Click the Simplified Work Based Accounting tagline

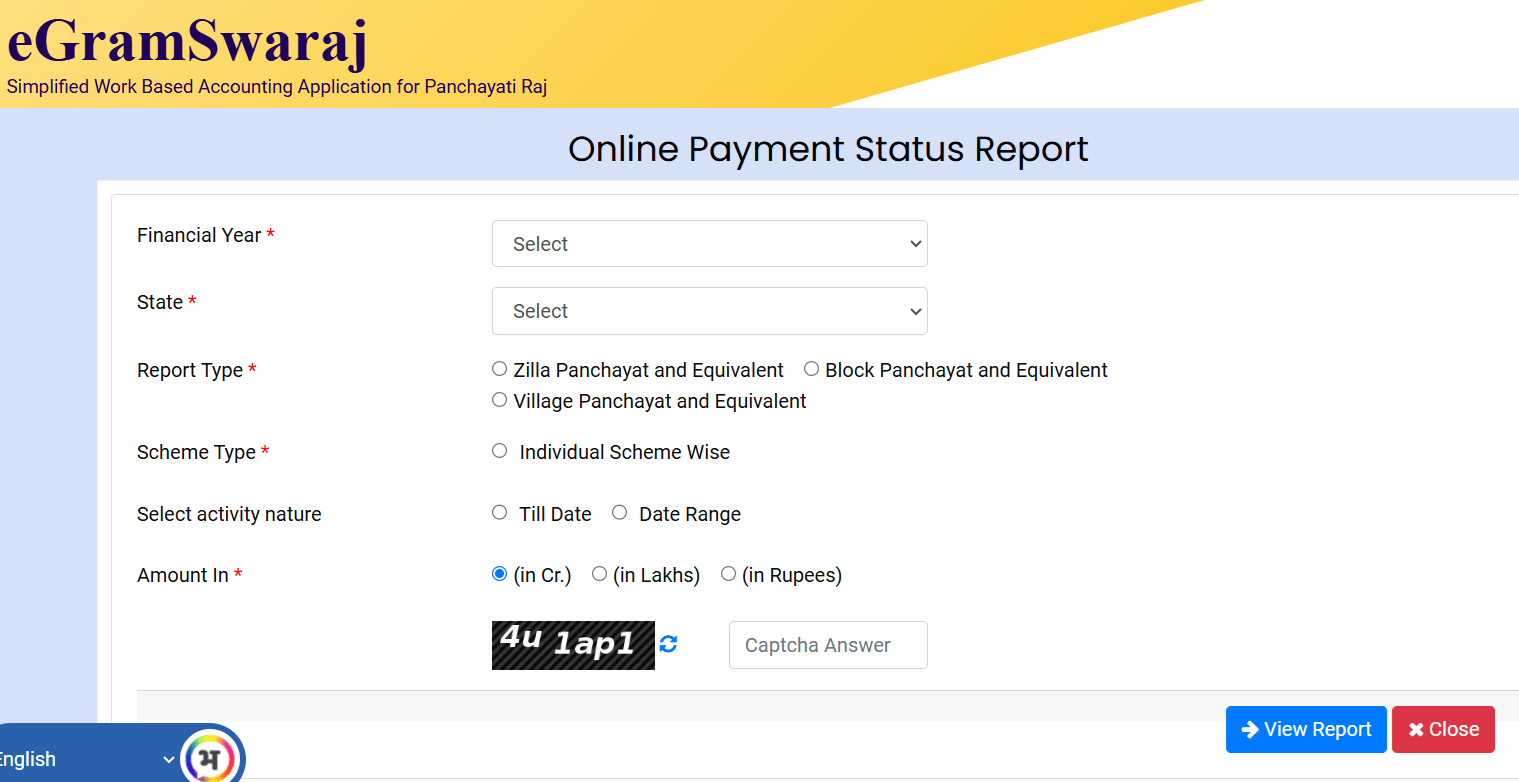277,87
